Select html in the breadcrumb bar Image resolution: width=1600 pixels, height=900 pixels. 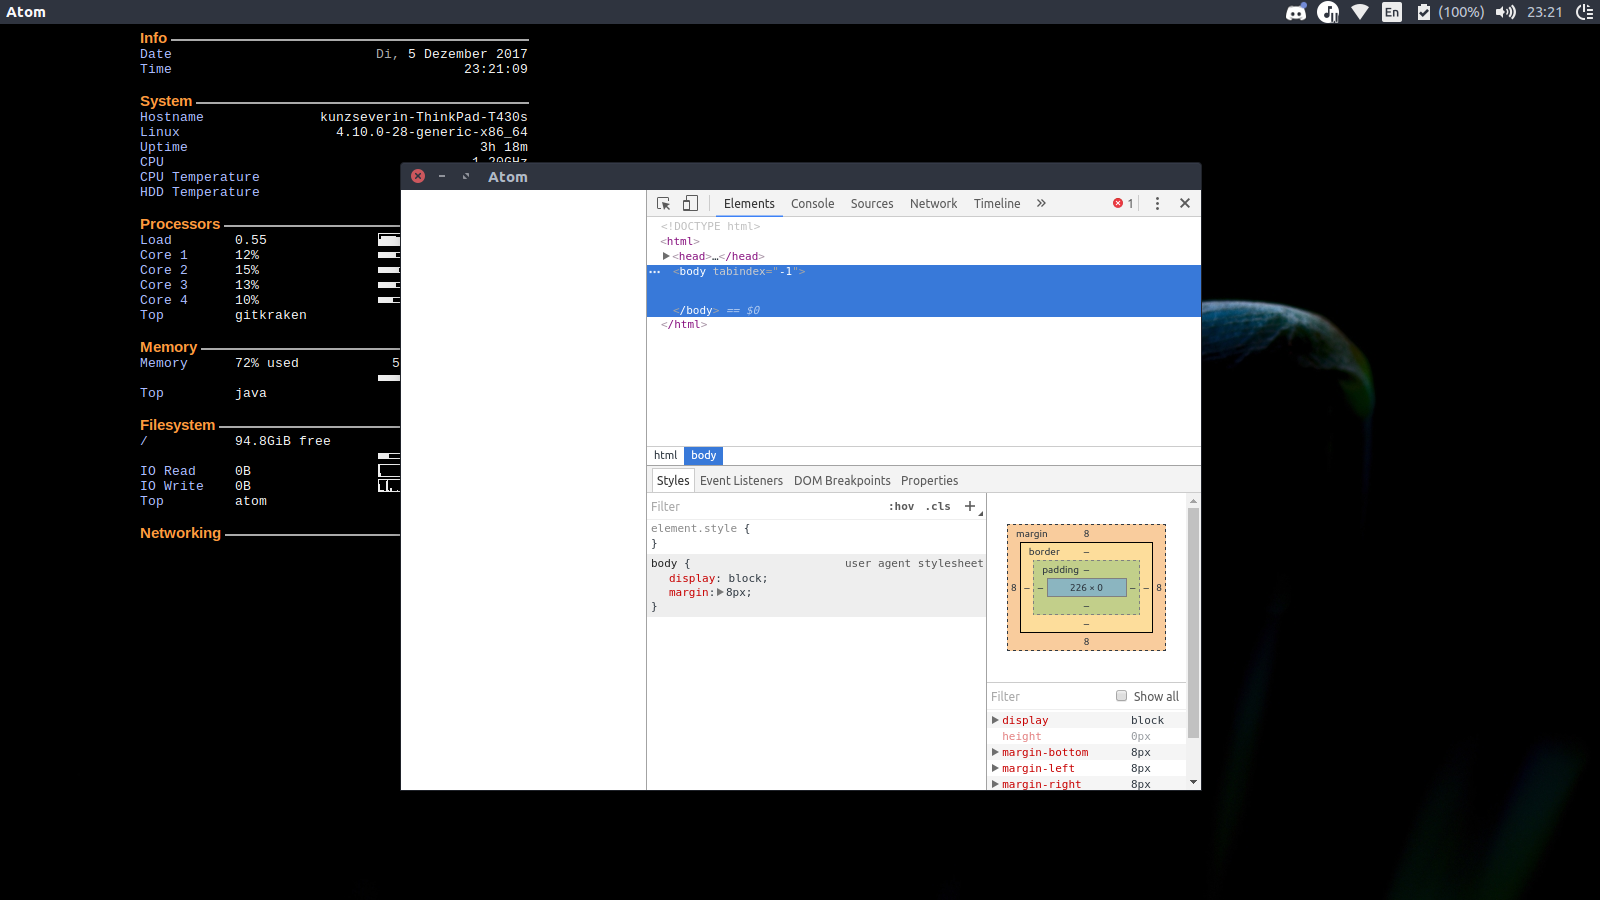[665, 455]
